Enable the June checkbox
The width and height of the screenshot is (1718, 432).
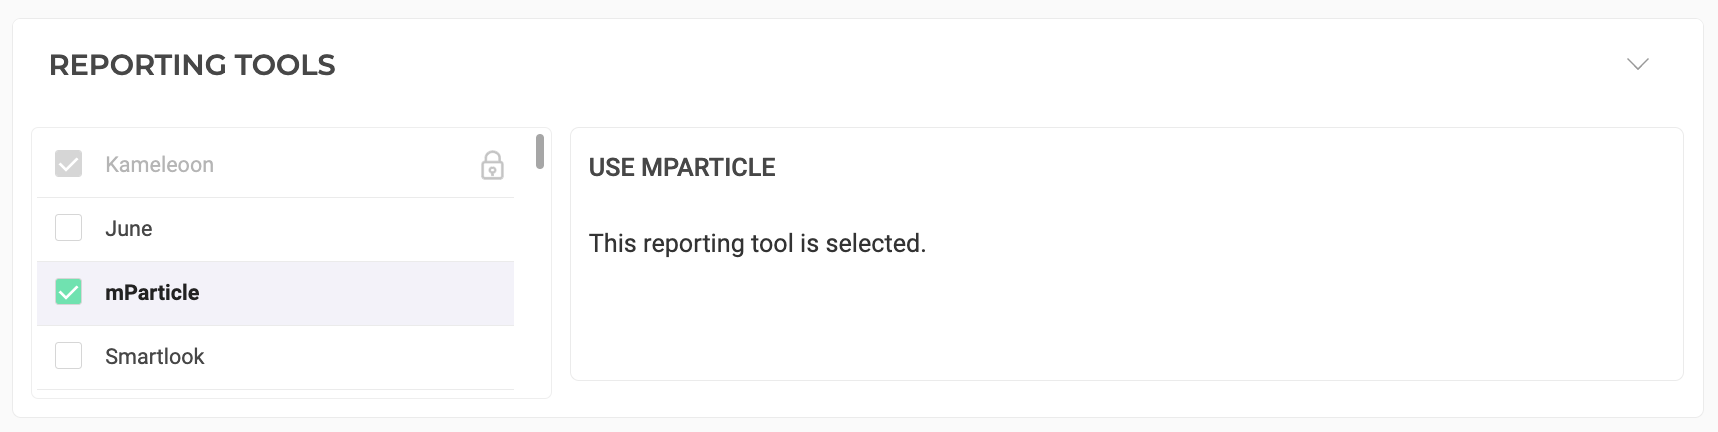69,228
